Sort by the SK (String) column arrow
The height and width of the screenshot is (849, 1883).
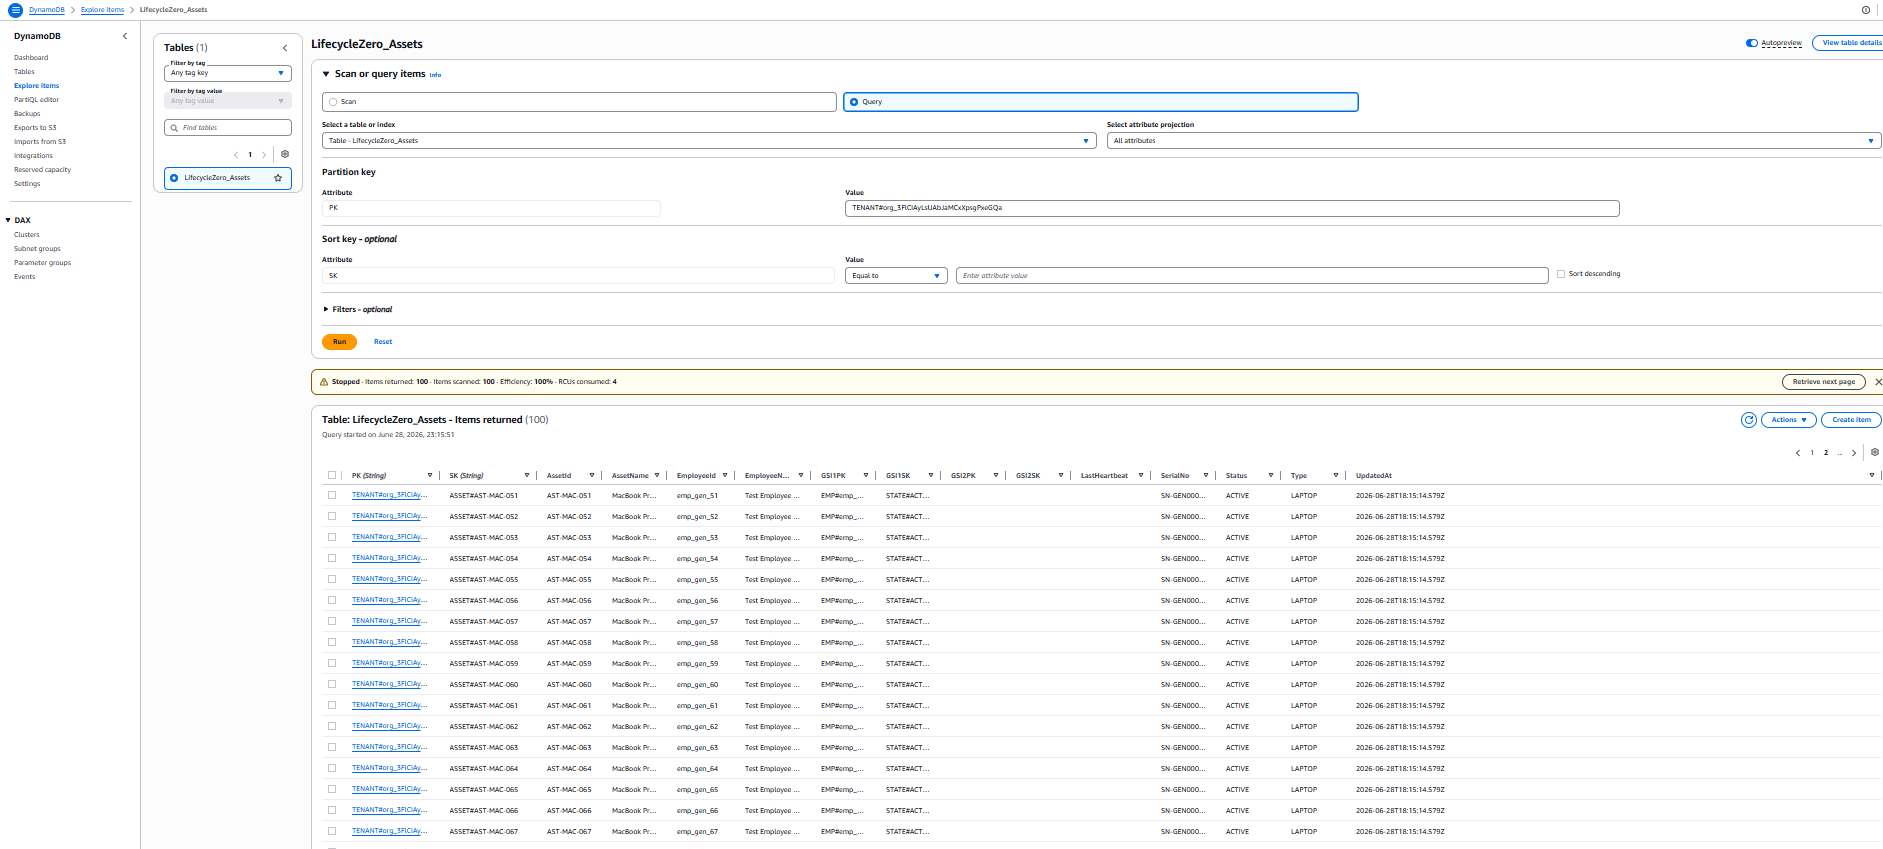click(x=527, y=475)
